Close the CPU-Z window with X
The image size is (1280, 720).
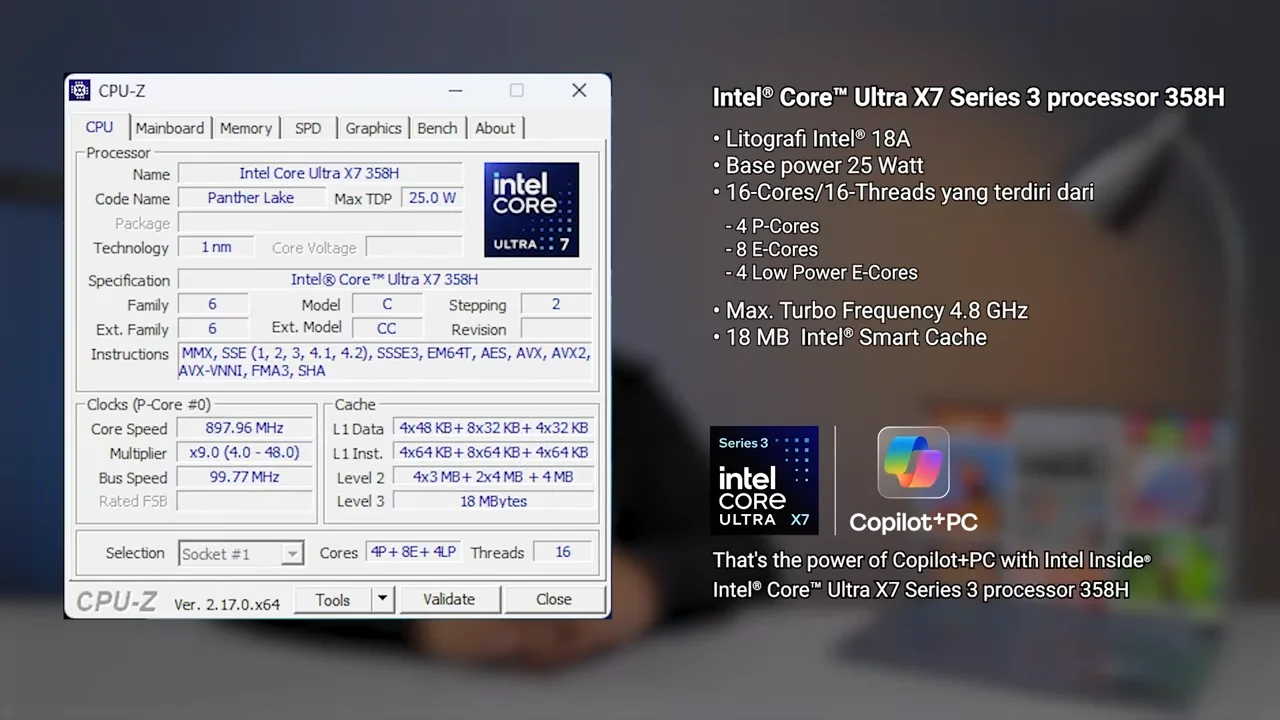click(x=579, y=90)
